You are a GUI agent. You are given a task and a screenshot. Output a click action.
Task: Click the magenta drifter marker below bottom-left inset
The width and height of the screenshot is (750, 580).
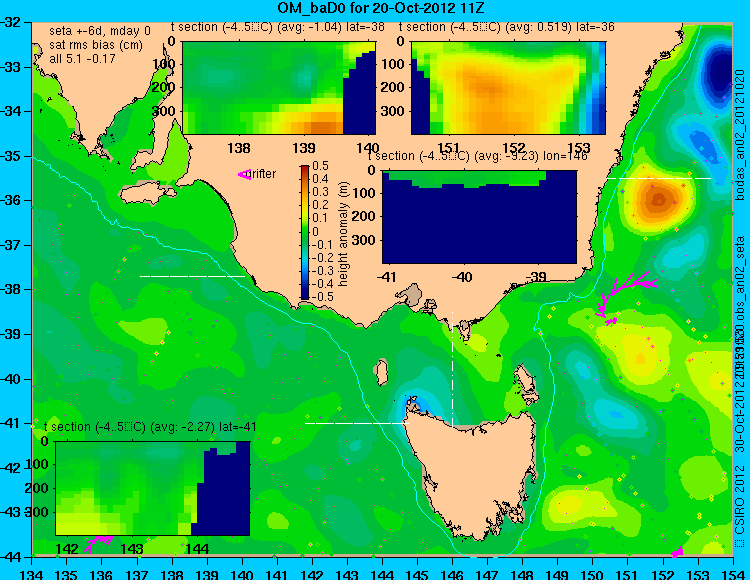click(x=99, y=543)
